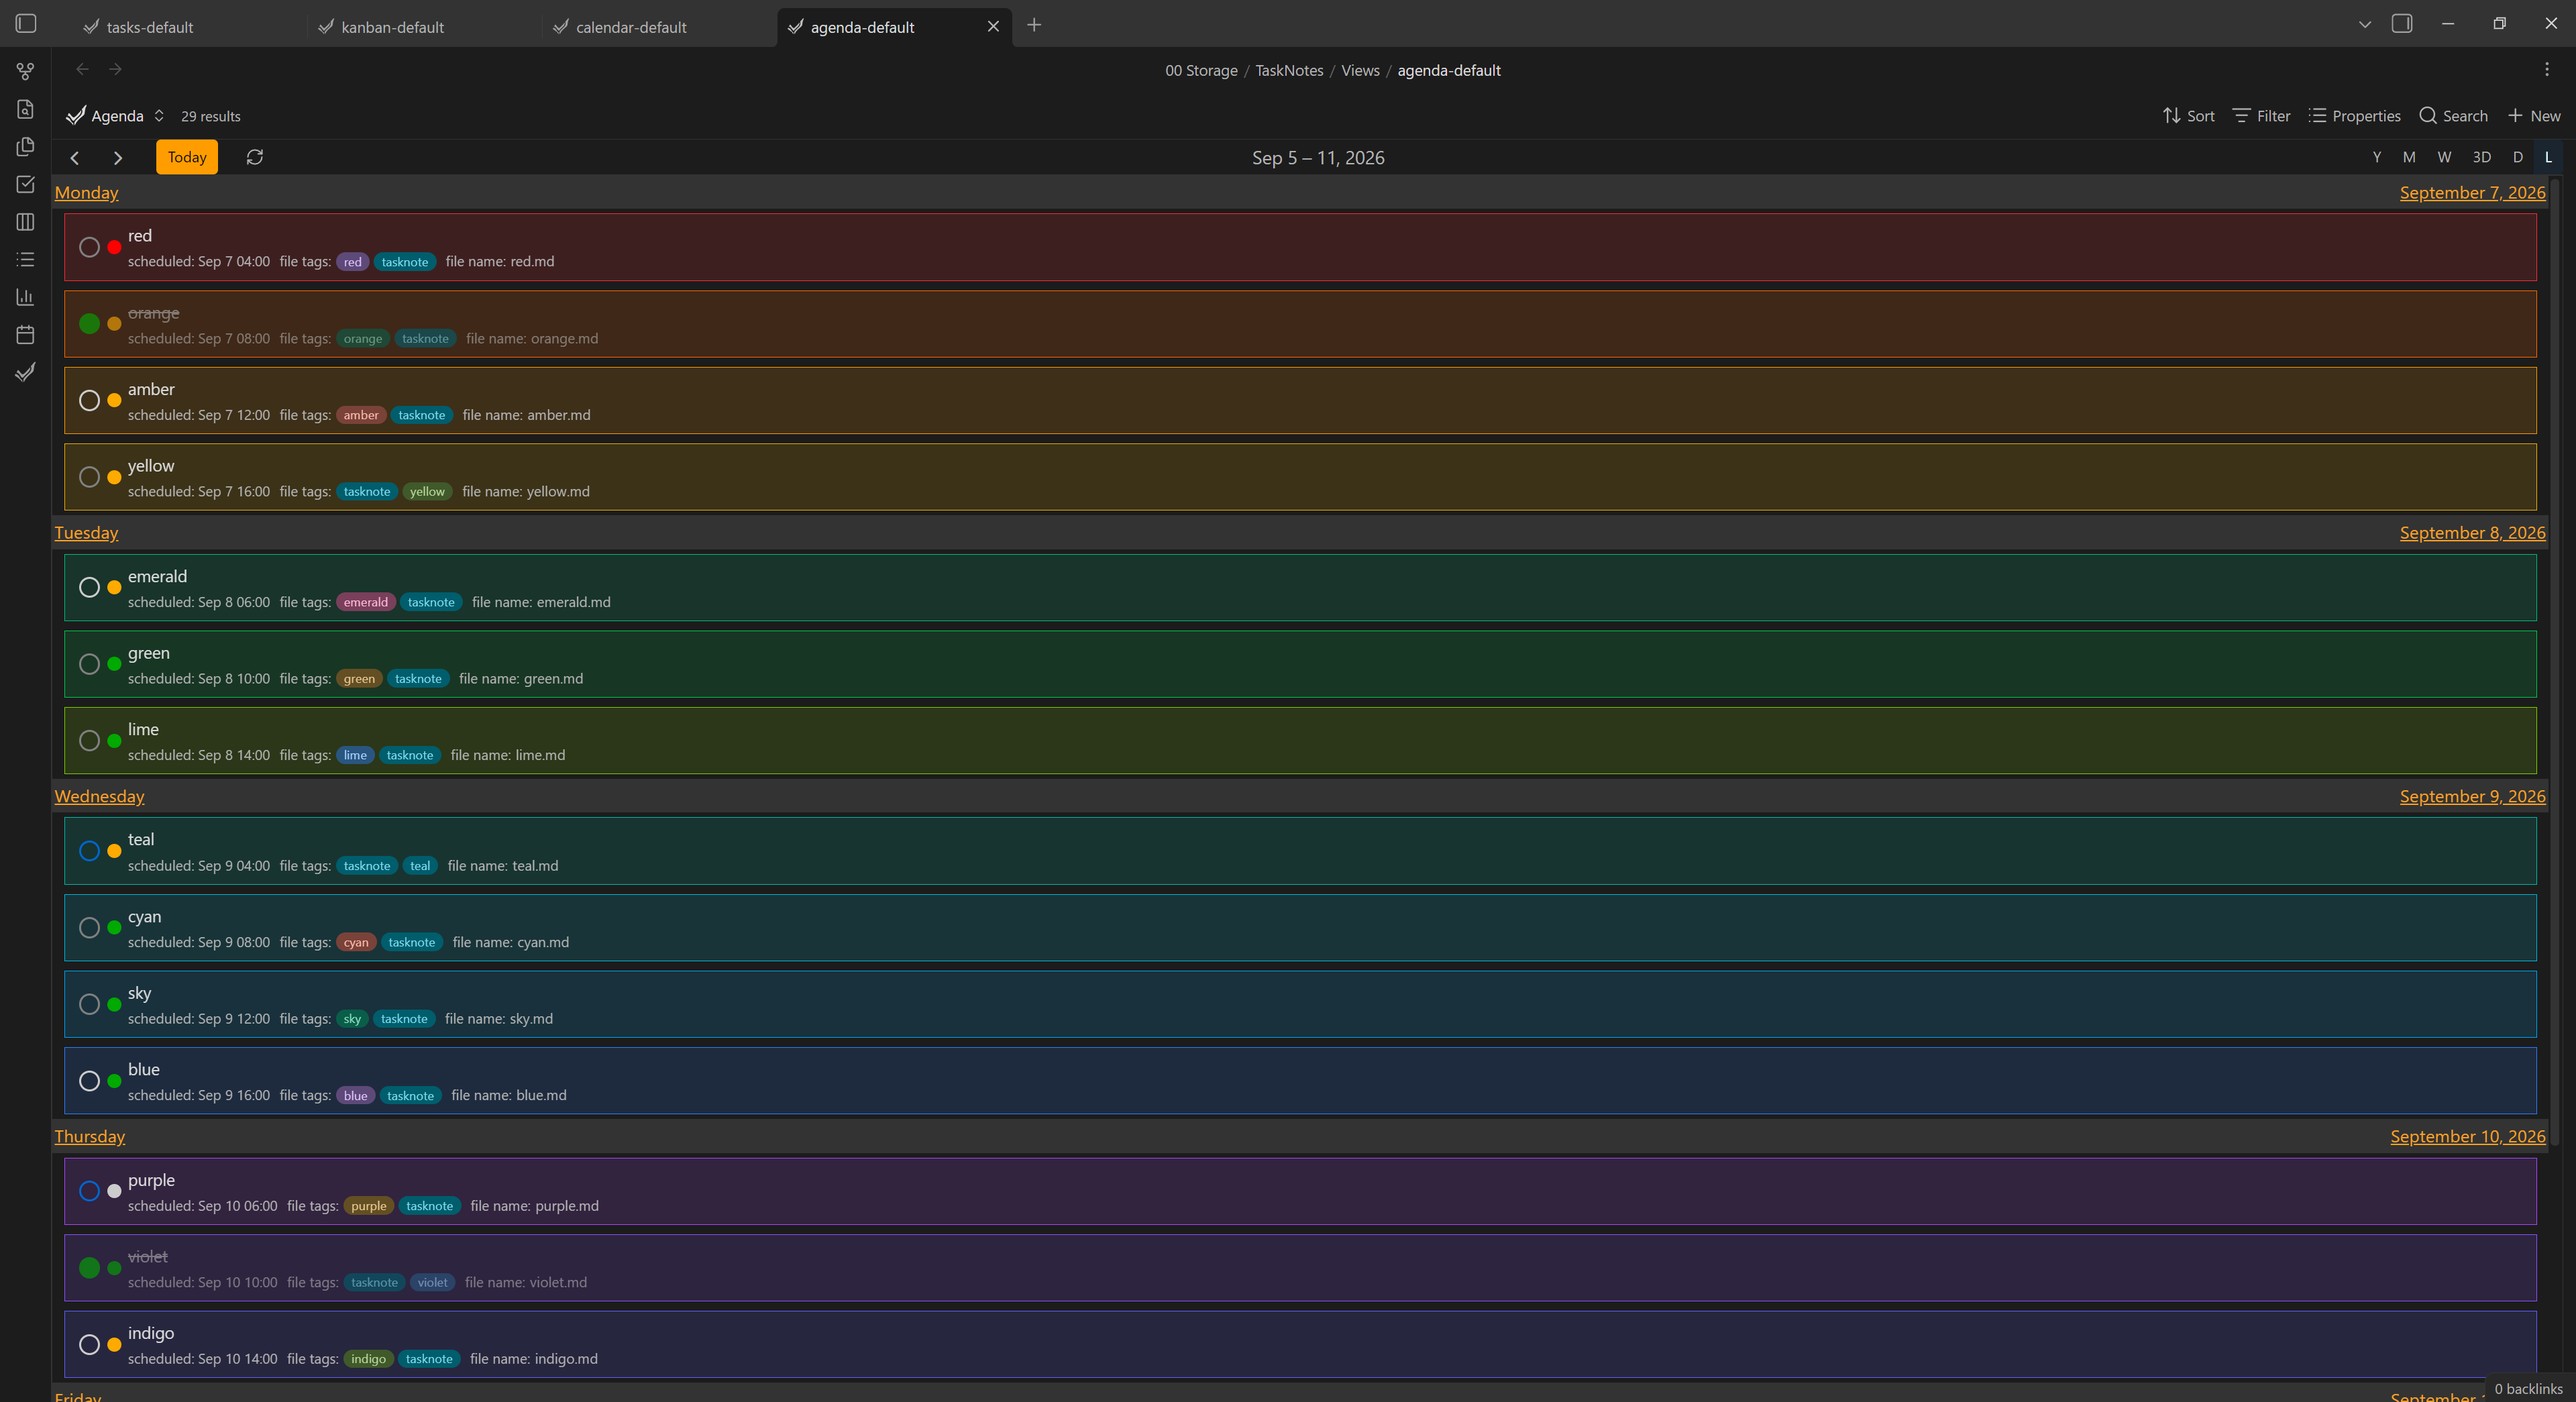The image size is (2576, 1402).
Task: Select the L list view
Action: [2548, 157]
